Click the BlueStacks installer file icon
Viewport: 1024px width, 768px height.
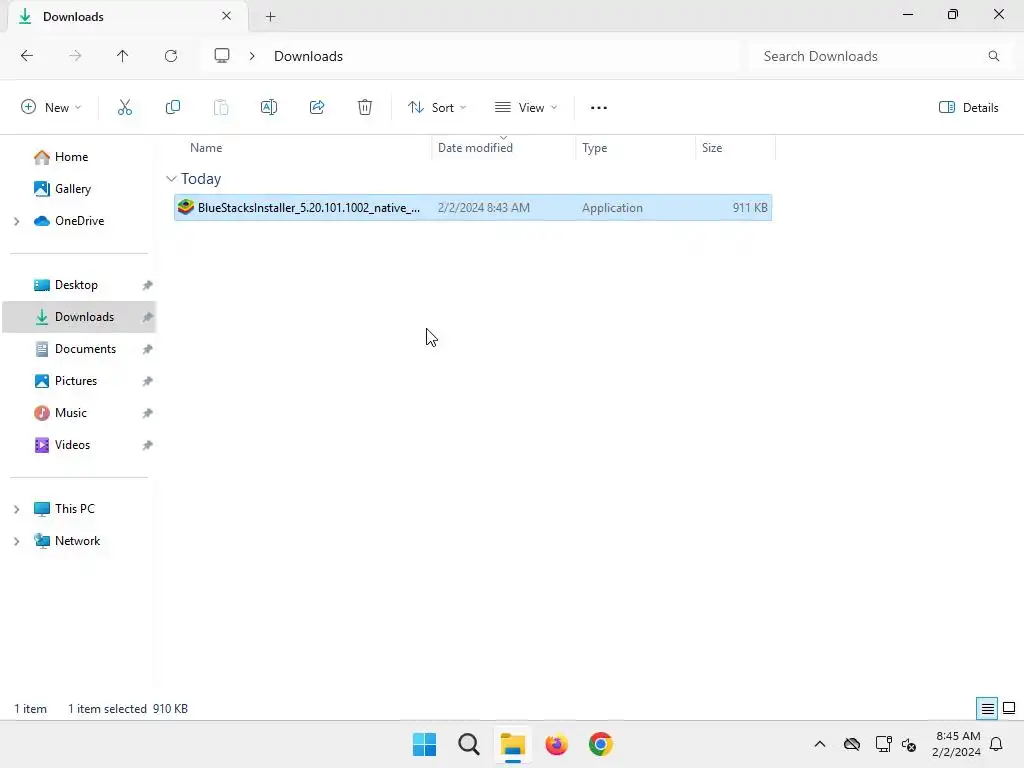click(185, 207)
